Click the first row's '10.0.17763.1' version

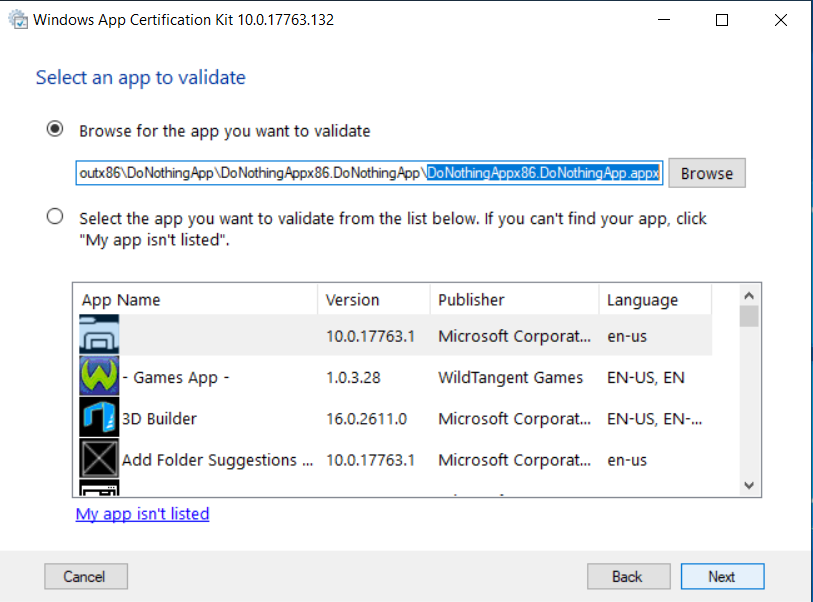click(x=371, y=336)
